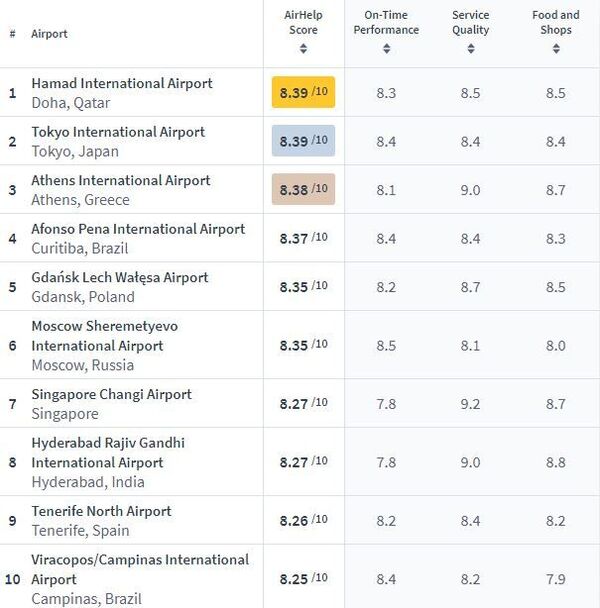The width and height of the screenshot is (600, 608).
Task: Click the bronze 8.38 score badge
Action: click(303, 189)
